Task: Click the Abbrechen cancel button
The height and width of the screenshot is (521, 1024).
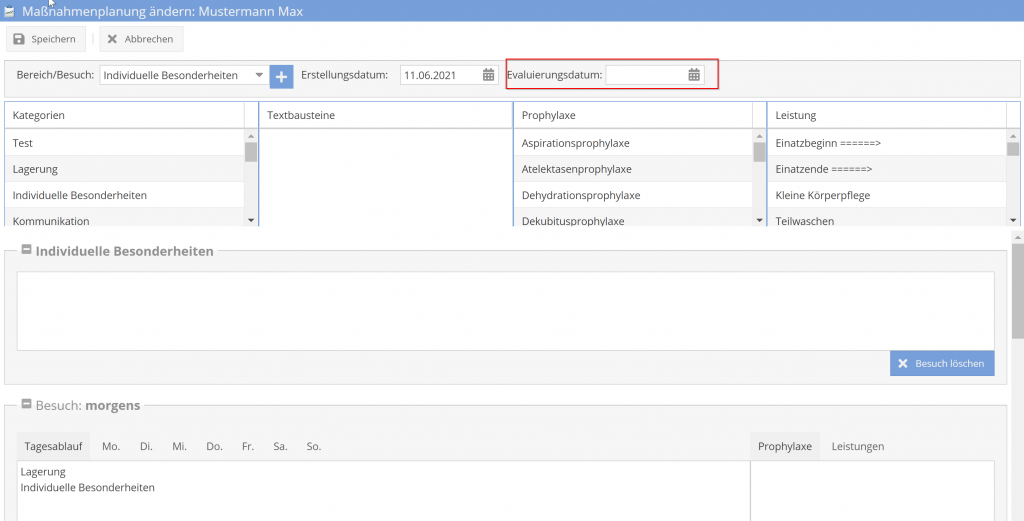Action: point(140,39)
